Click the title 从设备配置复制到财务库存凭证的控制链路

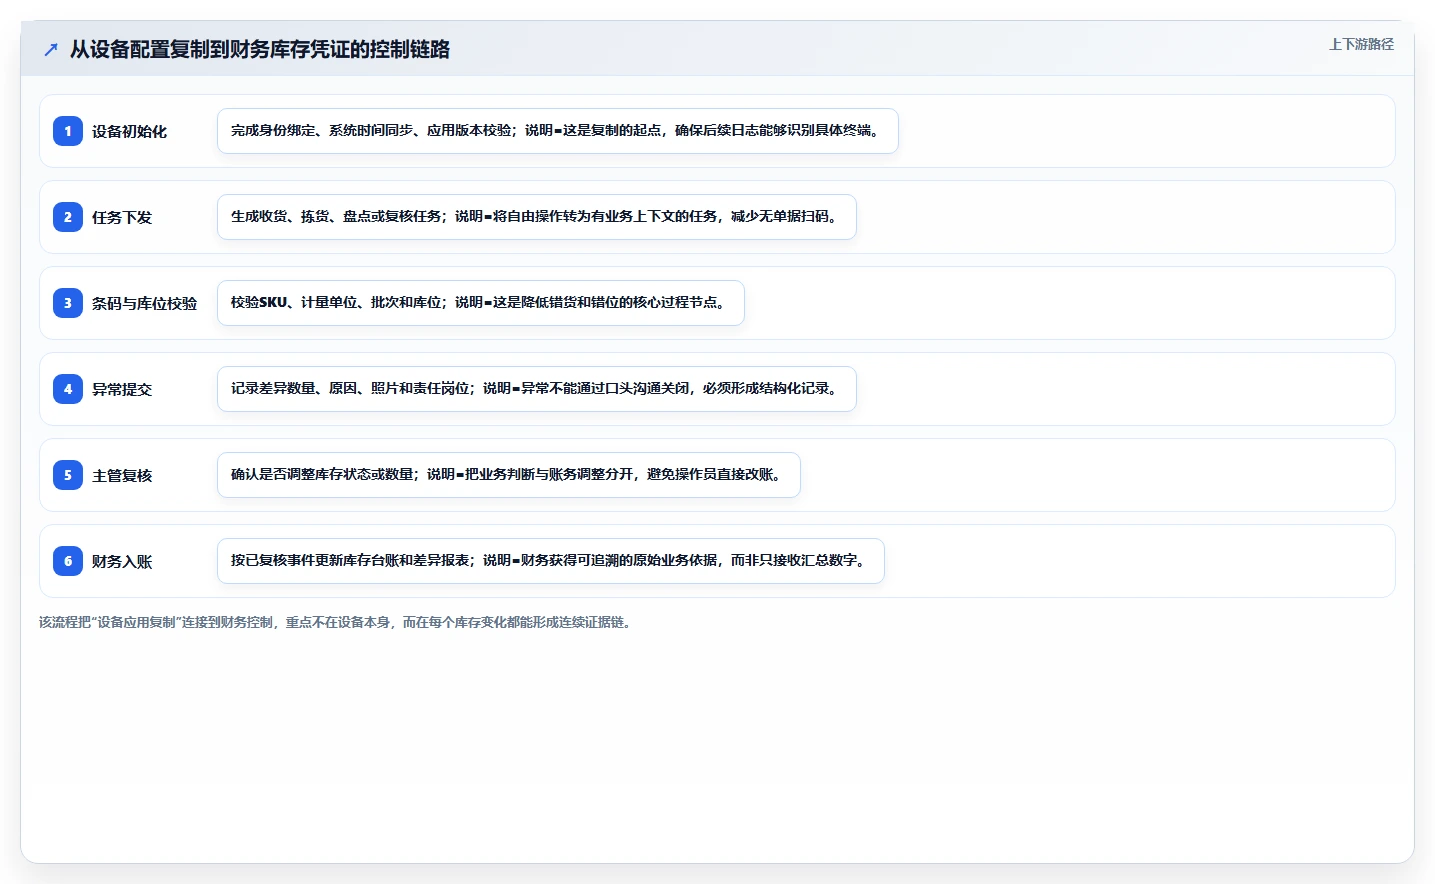click(x=260, y=49)
